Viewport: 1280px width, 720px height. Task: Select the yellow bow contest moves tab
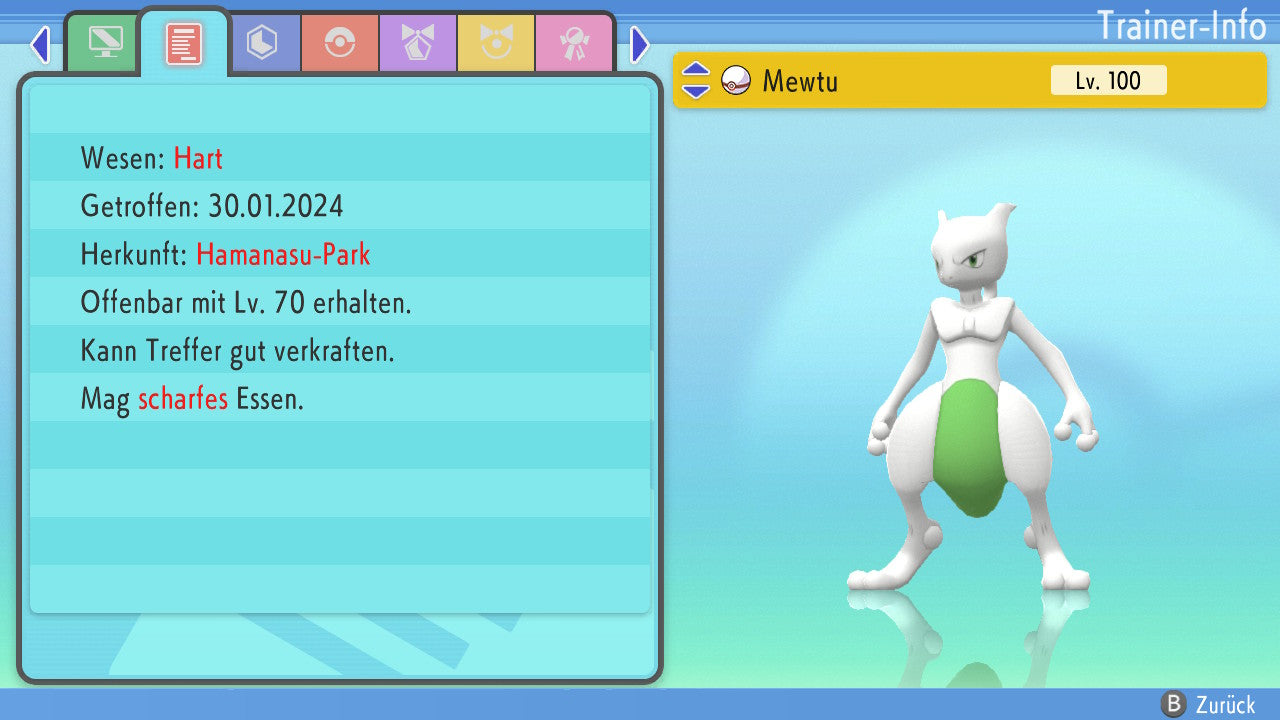tap(496, 43)
